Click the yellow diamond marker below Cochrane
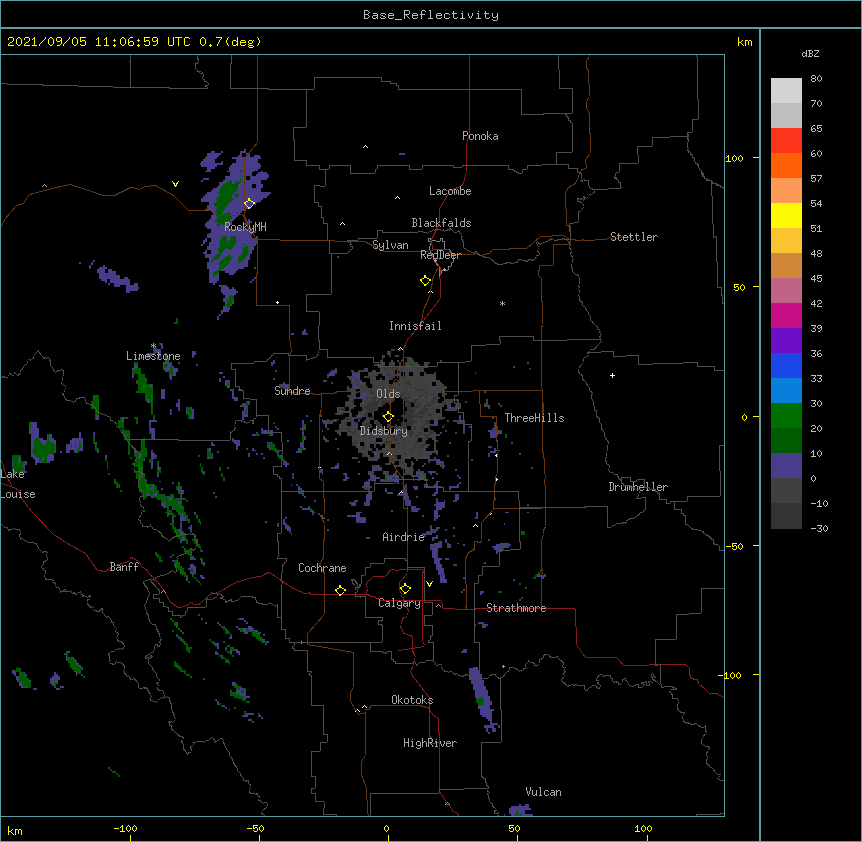The height and width of the screenshot is (842, 862). (x=340, y=590)
